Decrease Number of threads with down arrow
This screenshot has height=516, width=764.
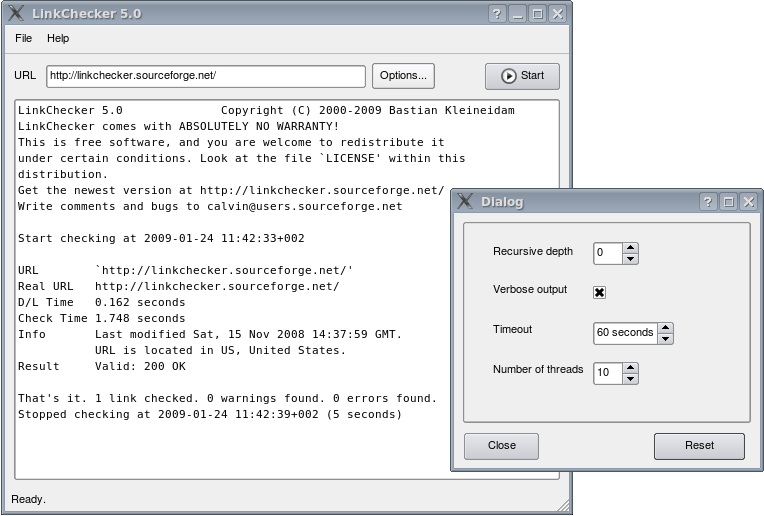click(x=630, y=379)
